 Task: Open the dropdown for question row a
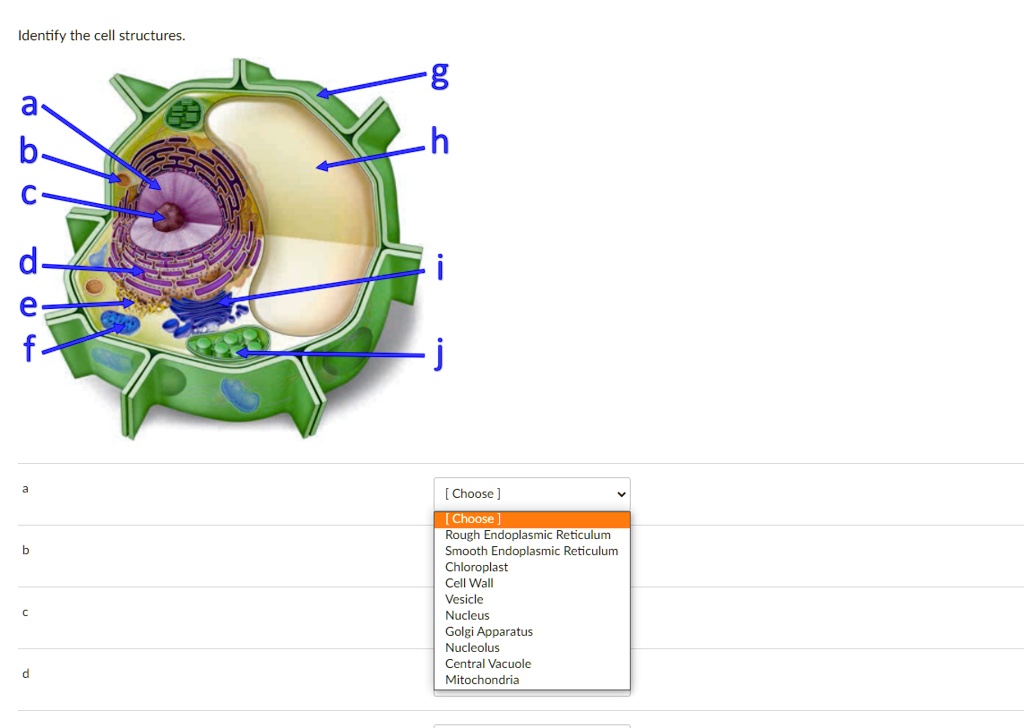click(531, 493)
